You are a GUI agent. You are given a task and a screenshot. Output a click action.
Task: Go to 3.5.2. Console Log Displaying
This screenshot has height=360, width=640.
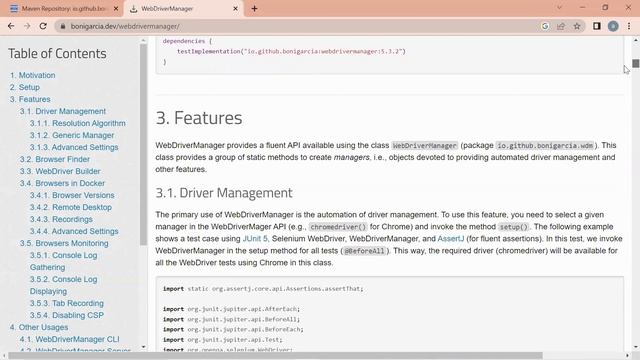click(x=63, y=285)
